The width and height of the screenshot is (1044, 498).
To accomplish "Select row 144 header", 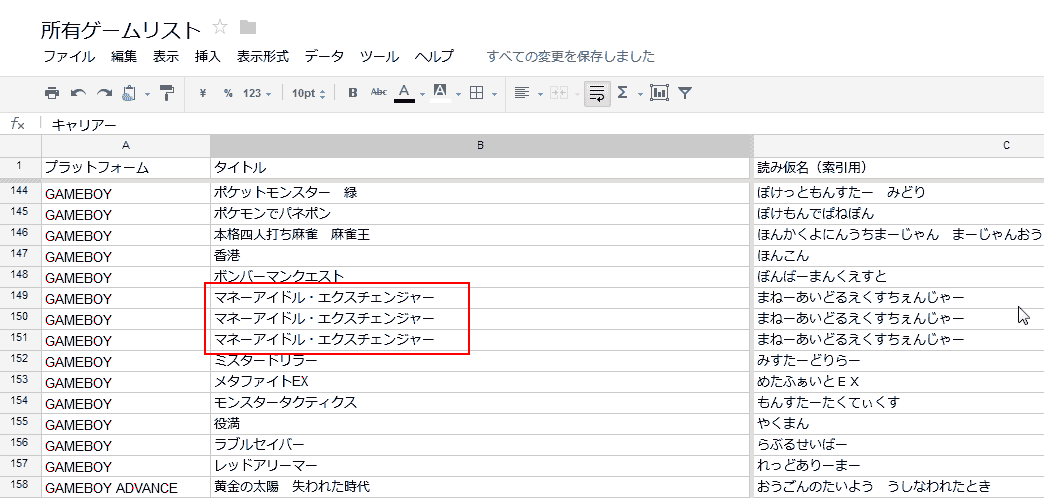I will coord(21,193).
